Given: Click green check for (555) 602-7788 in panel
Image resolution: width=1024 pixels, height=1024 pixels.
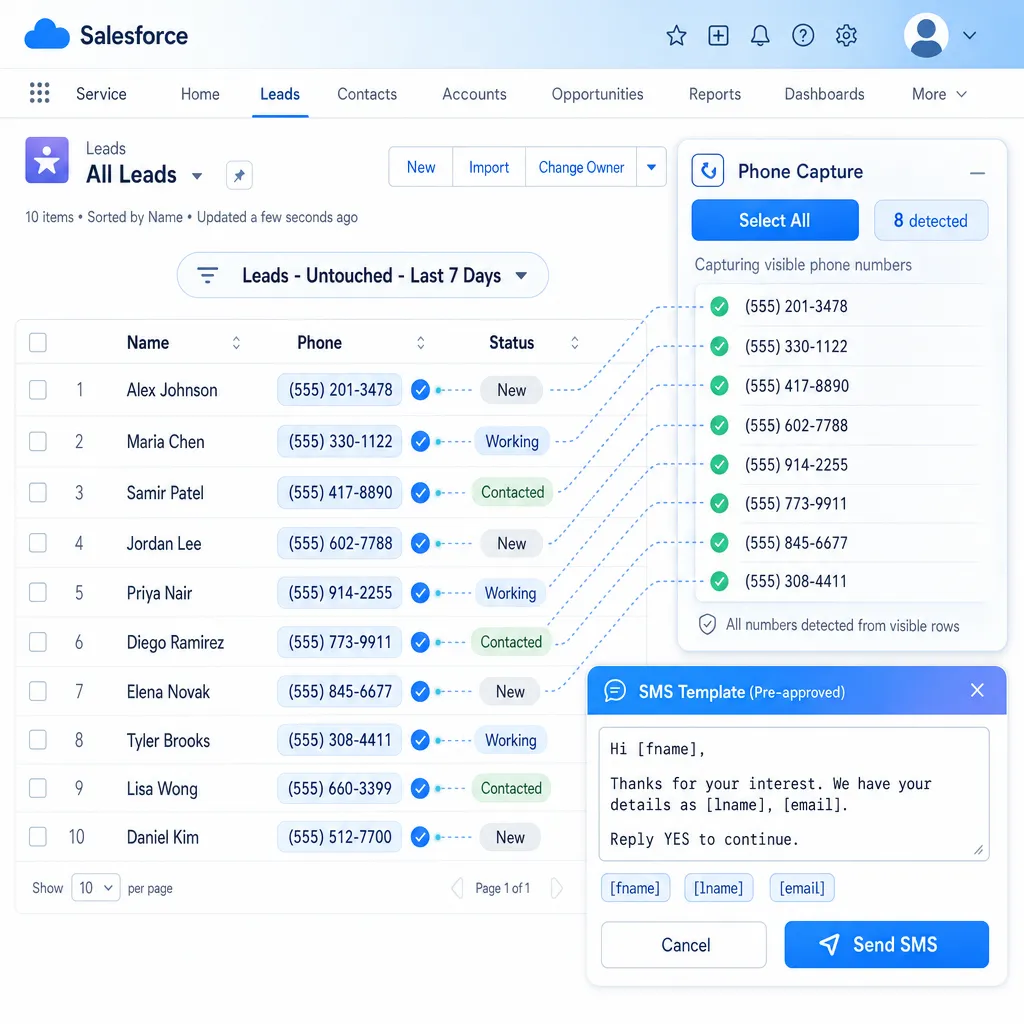Looking at the screenshot, I should pos(719,425).
